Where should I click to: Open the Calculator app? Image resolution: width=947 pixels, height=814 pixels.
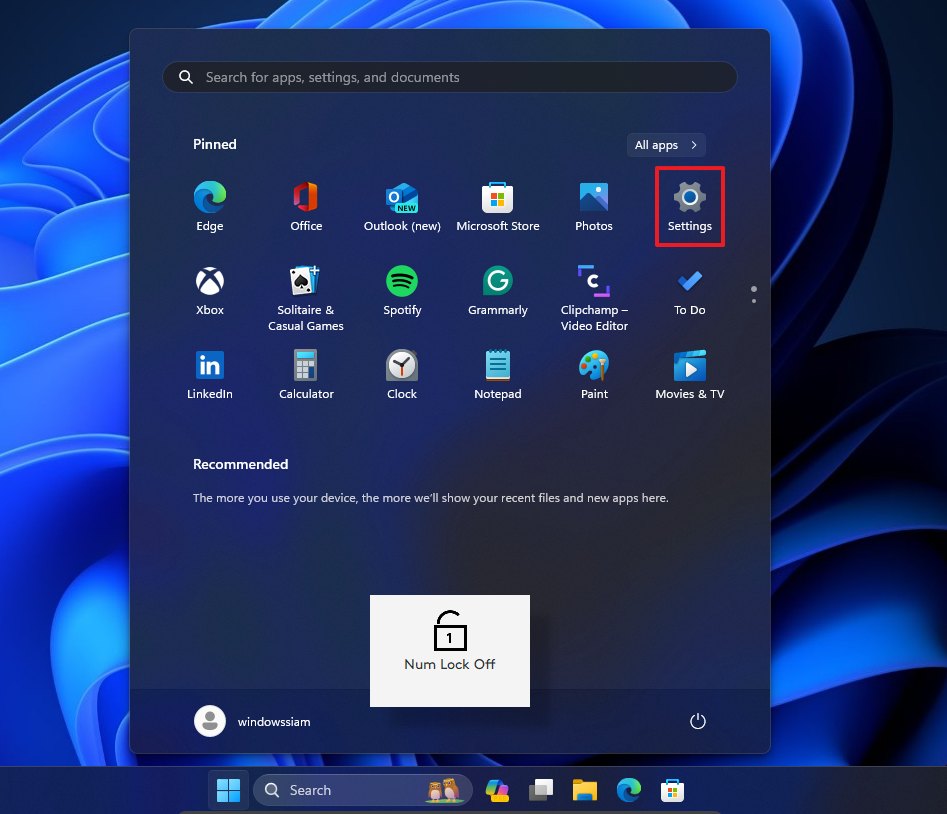coord(306,375)
